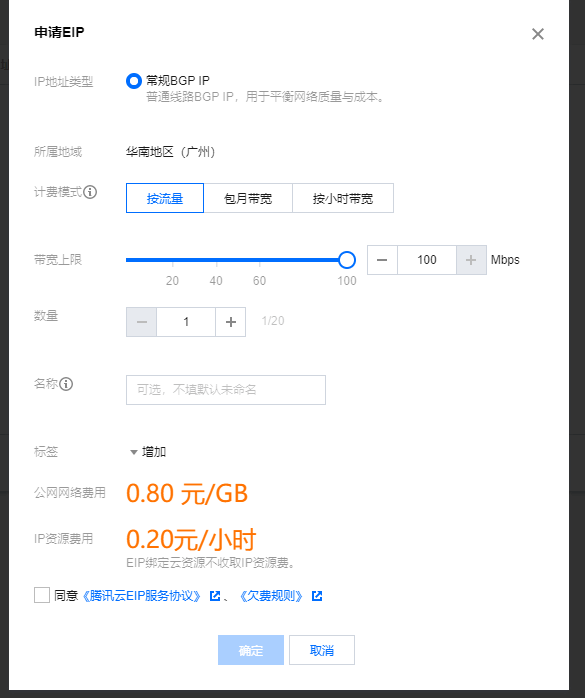The width and height of the screenshot is (585, 698).
Task: Choose the 按小时带宽 billing mode
Action: click(343, 198)
